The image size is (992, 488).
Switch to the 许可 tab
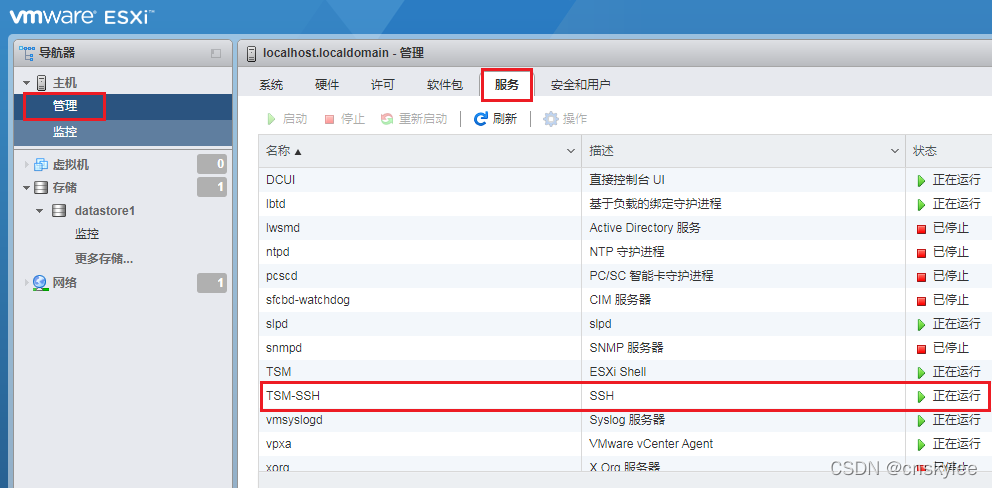(383, 85)
